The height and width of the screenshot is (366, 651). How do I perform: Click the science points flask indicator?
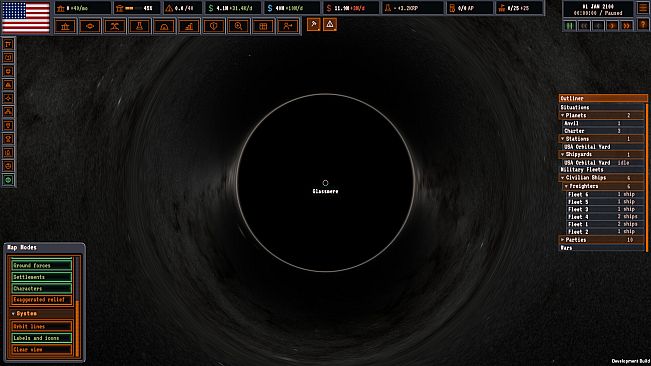coord(413,8)
